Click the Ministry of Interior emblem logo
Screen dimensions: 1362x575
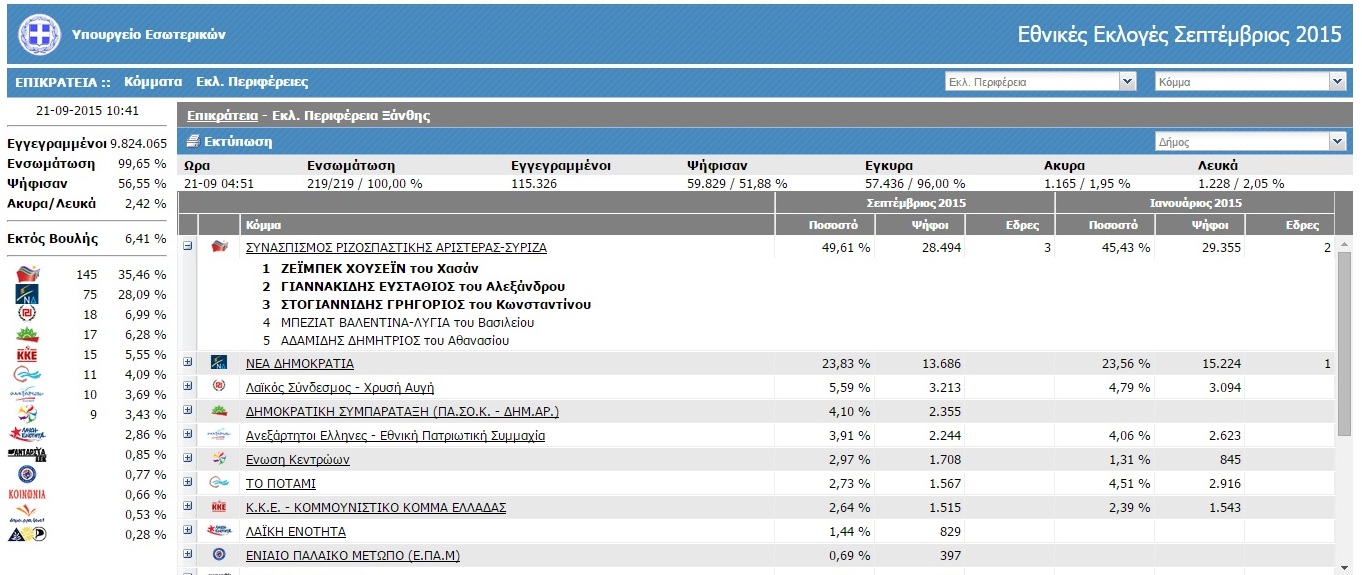pyautogui.click(x=39, y=34)
